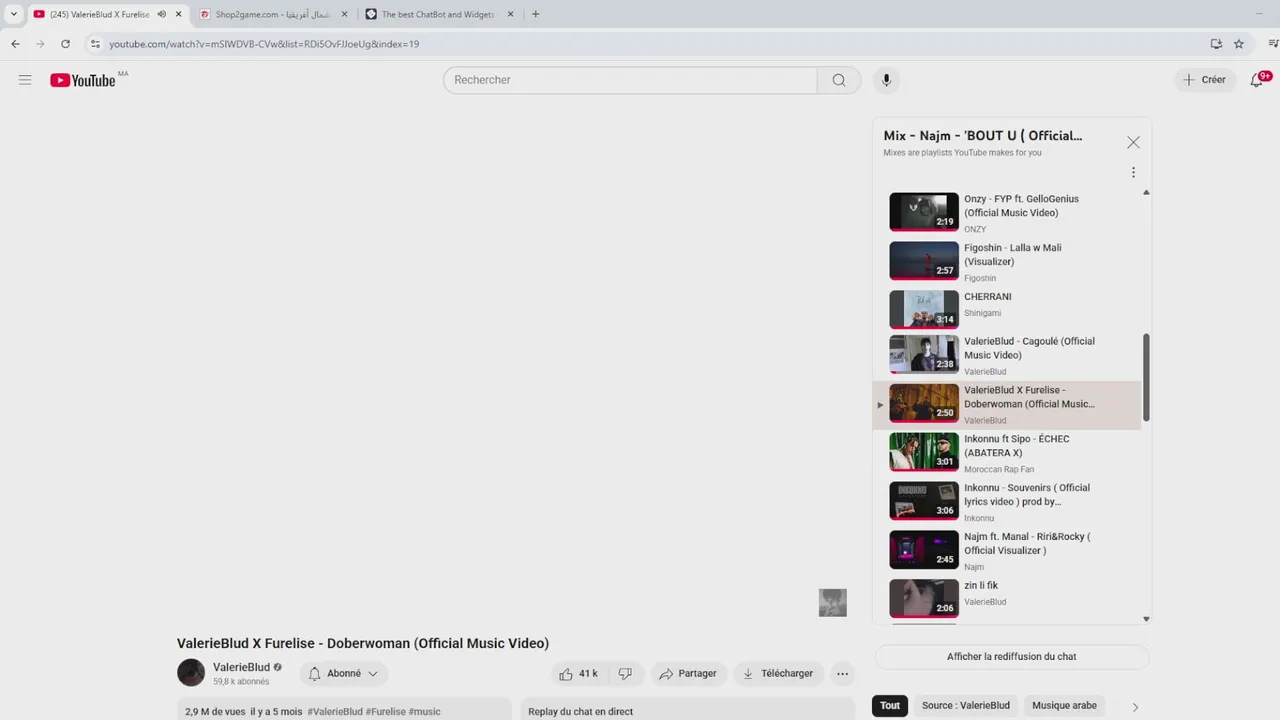Click the Télécharger download button
The image size is (1280, 720).
click(x=778, y=674)
